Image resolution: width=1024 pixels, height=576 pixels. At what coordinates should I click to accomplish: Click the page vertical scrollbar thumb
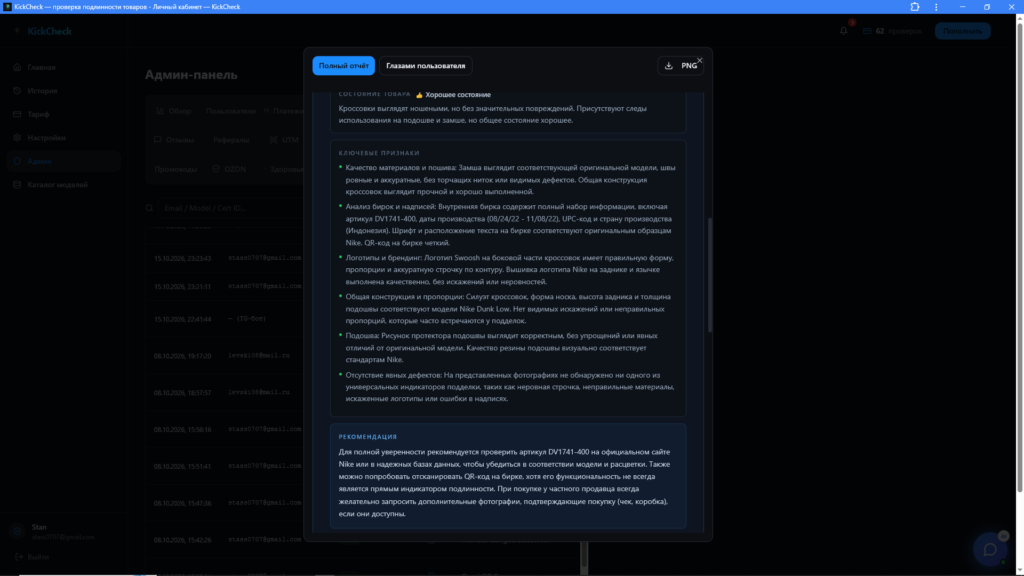pos(1019,258)
